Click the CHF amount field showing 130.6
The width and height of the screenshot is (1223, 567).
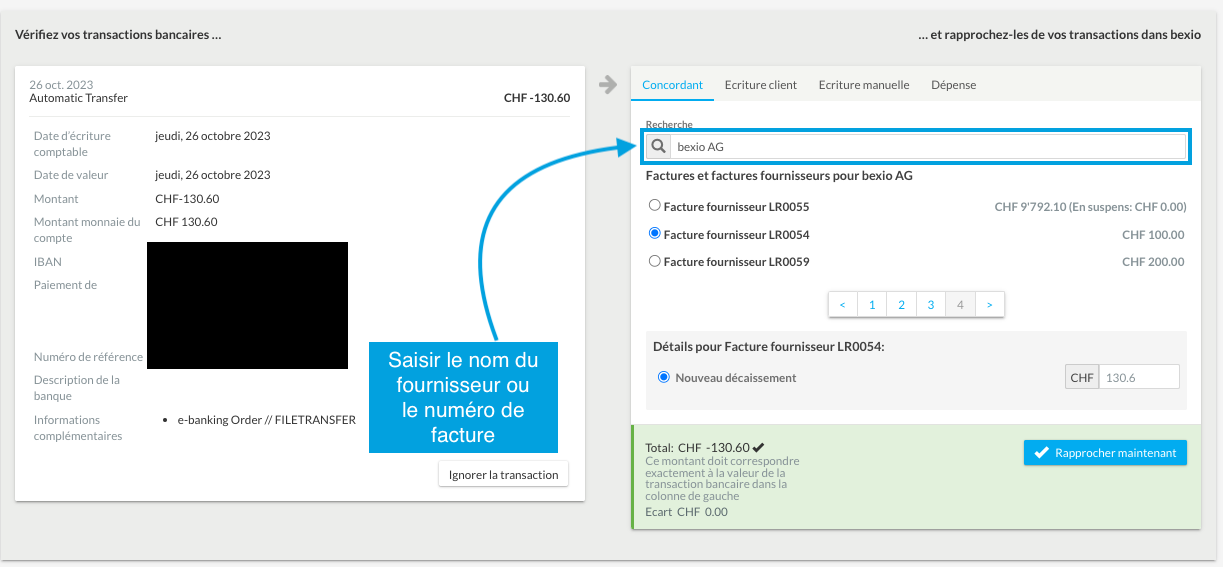[x=1139, y=377]
